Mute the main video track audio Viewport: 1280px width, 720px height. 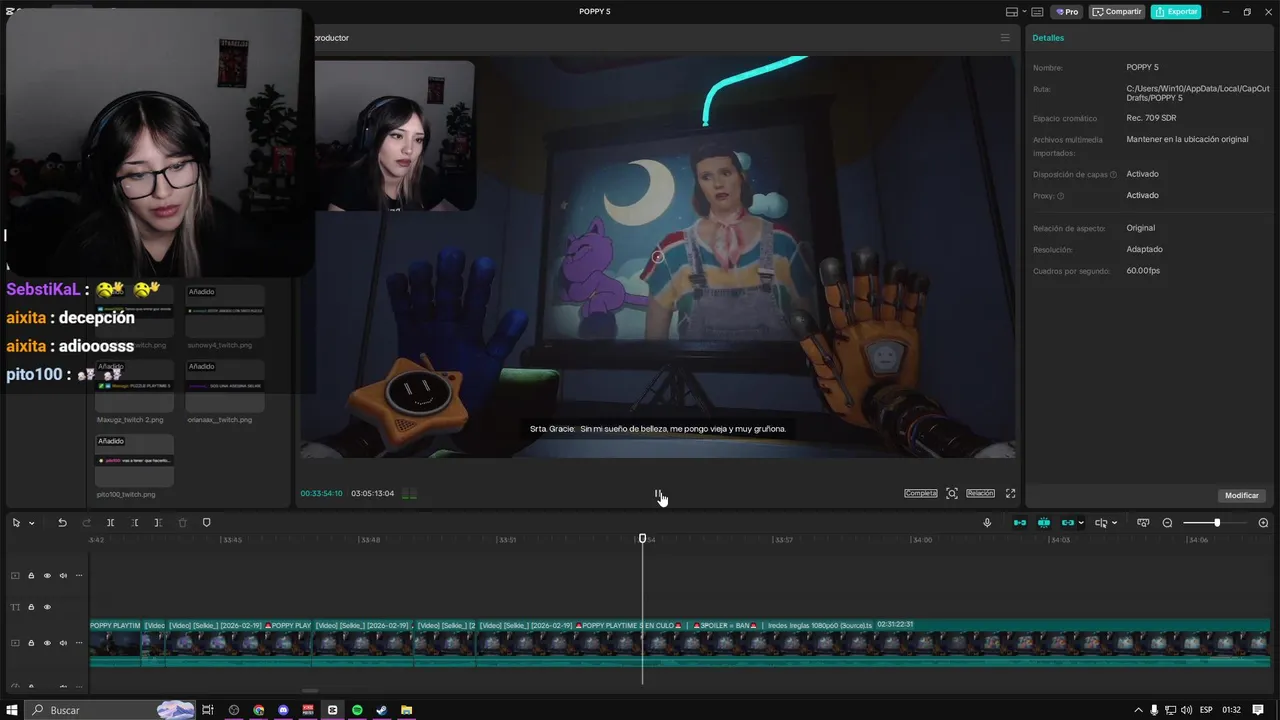coord(63,643)
